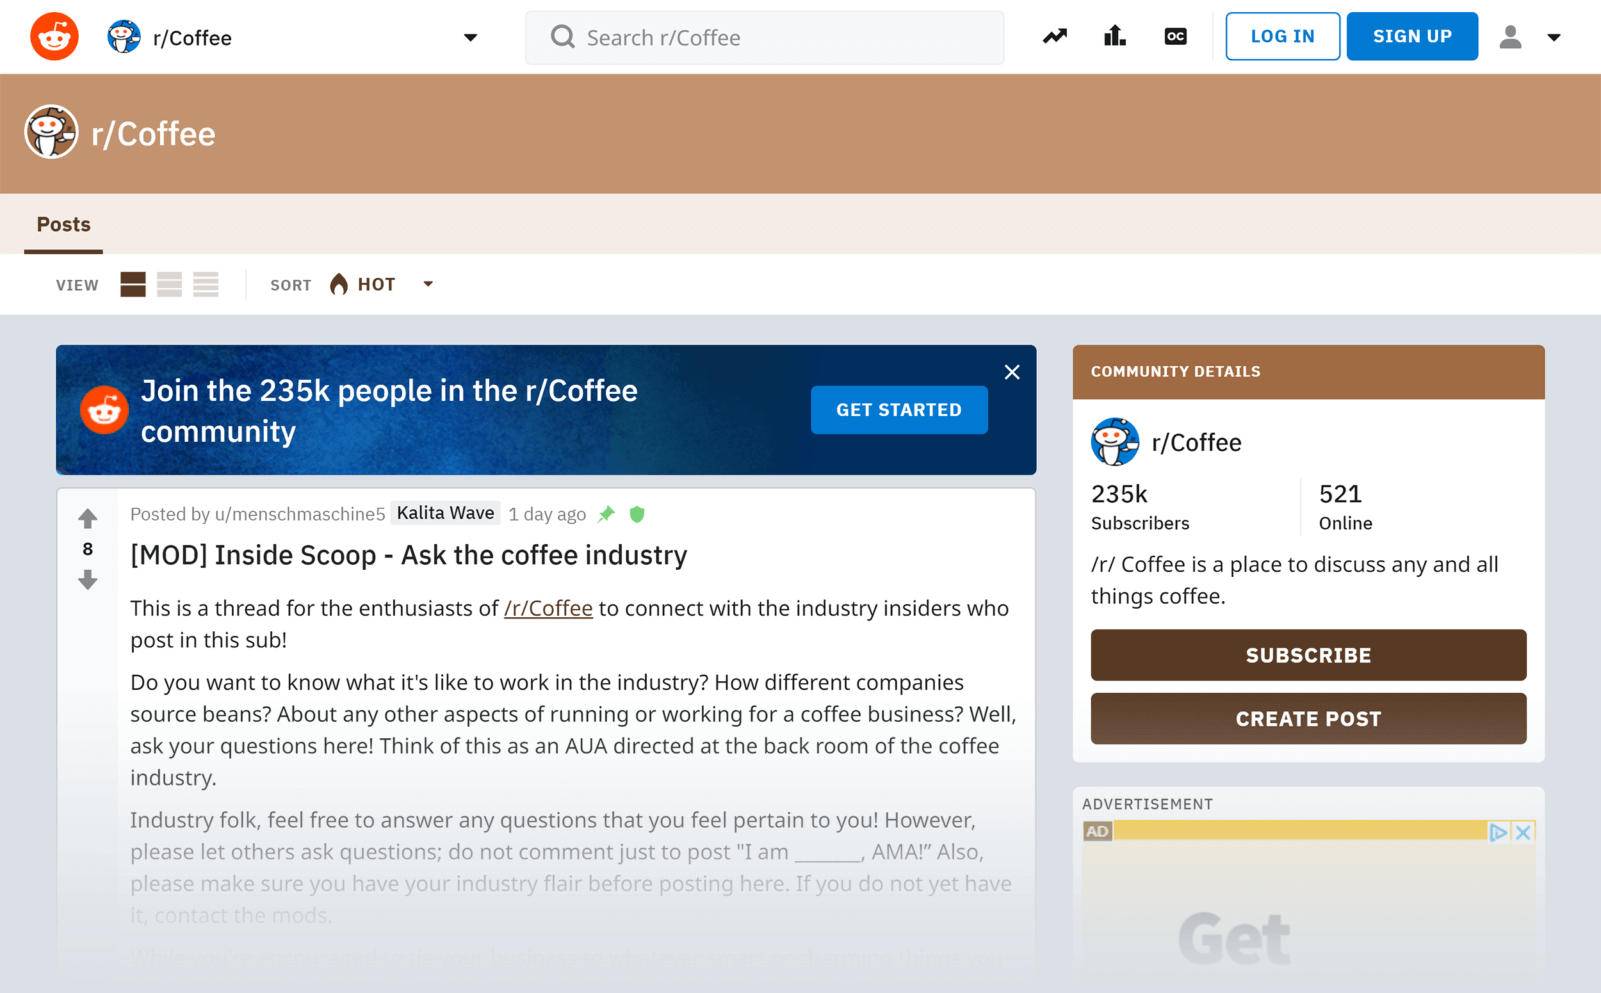Open the All bar-chart icon

point(1115,37)
